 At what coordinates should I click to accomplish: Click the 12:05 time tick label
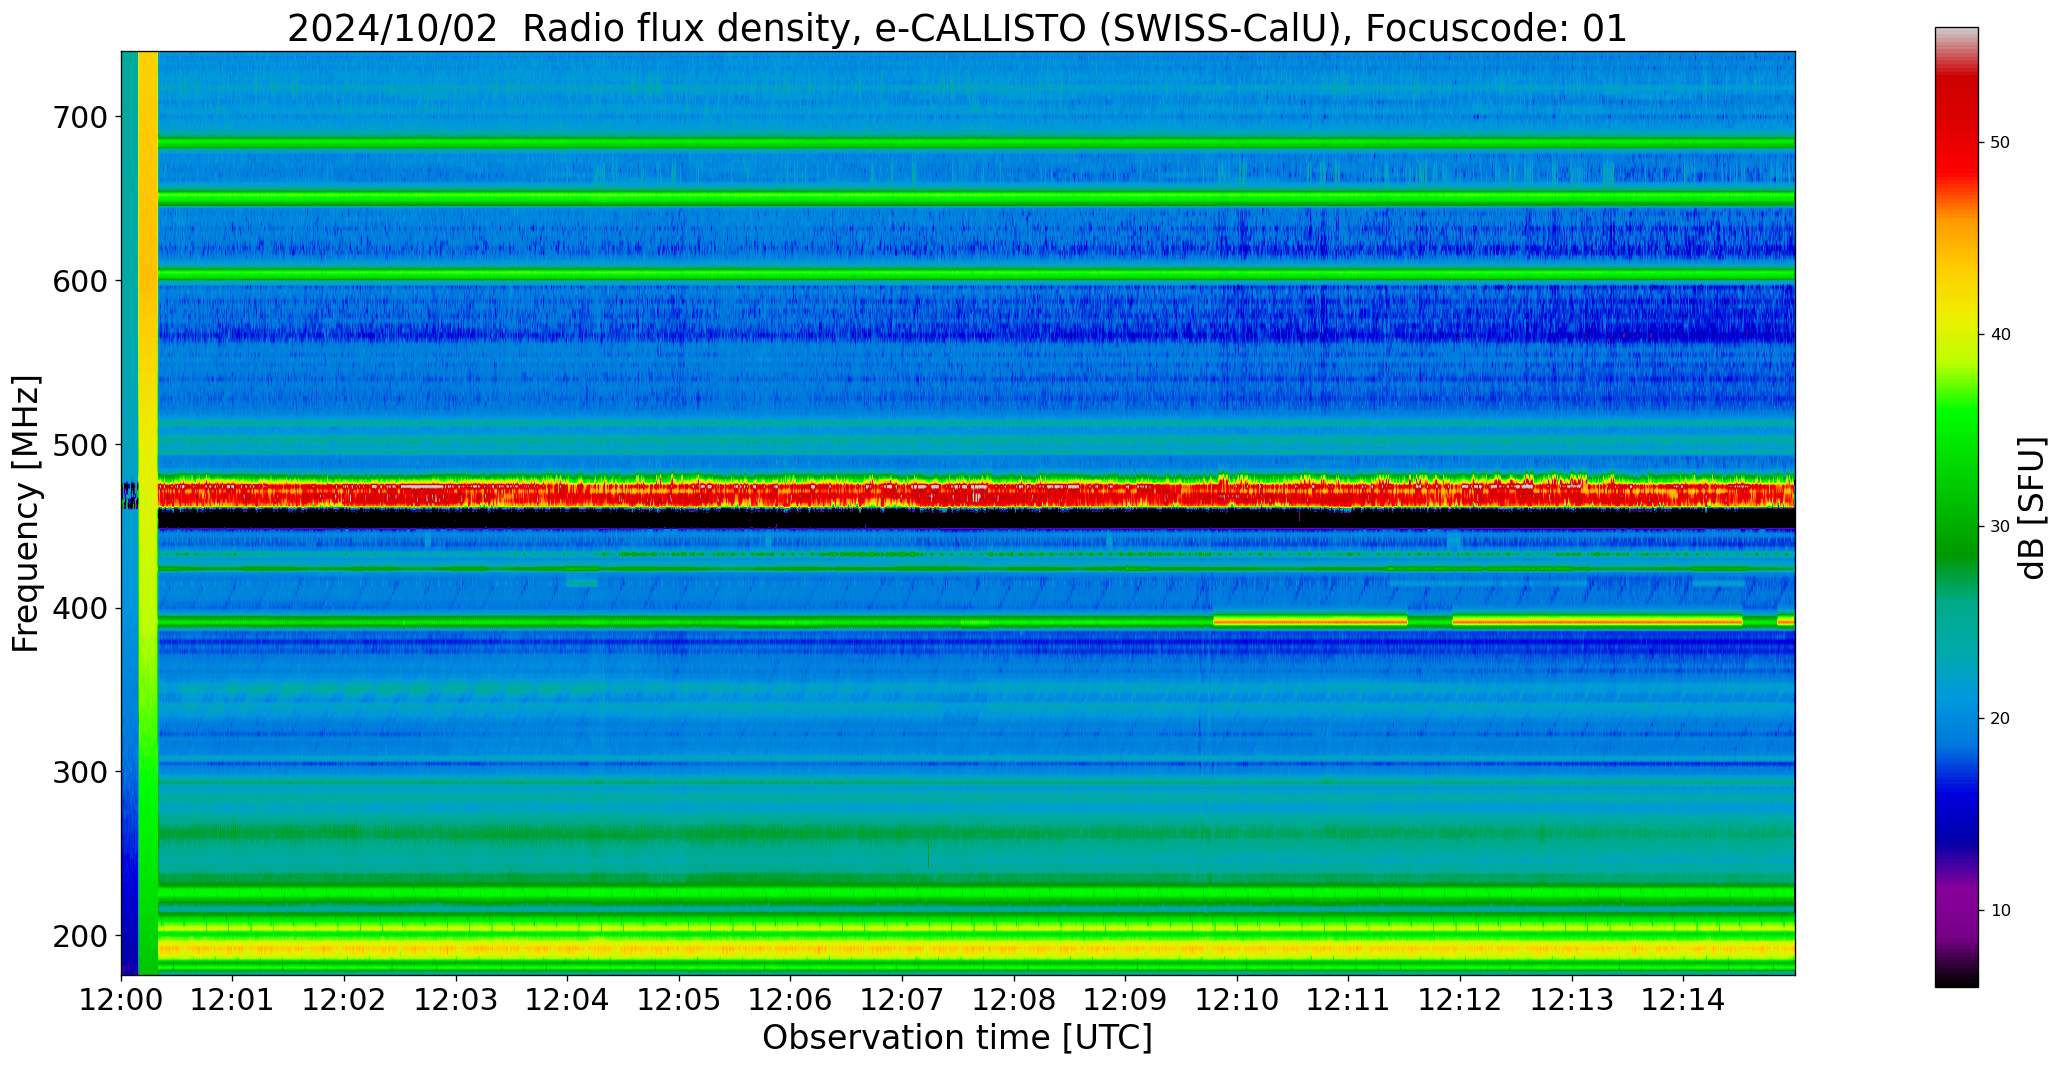tap(680, 1000)
